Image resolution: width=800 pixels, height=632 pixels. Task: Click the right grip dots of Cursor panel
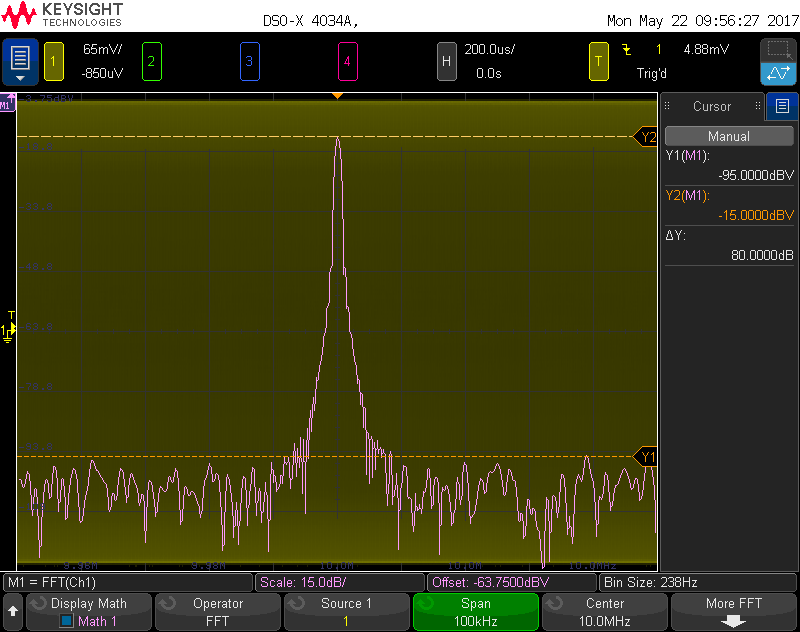tap(758, 106)
